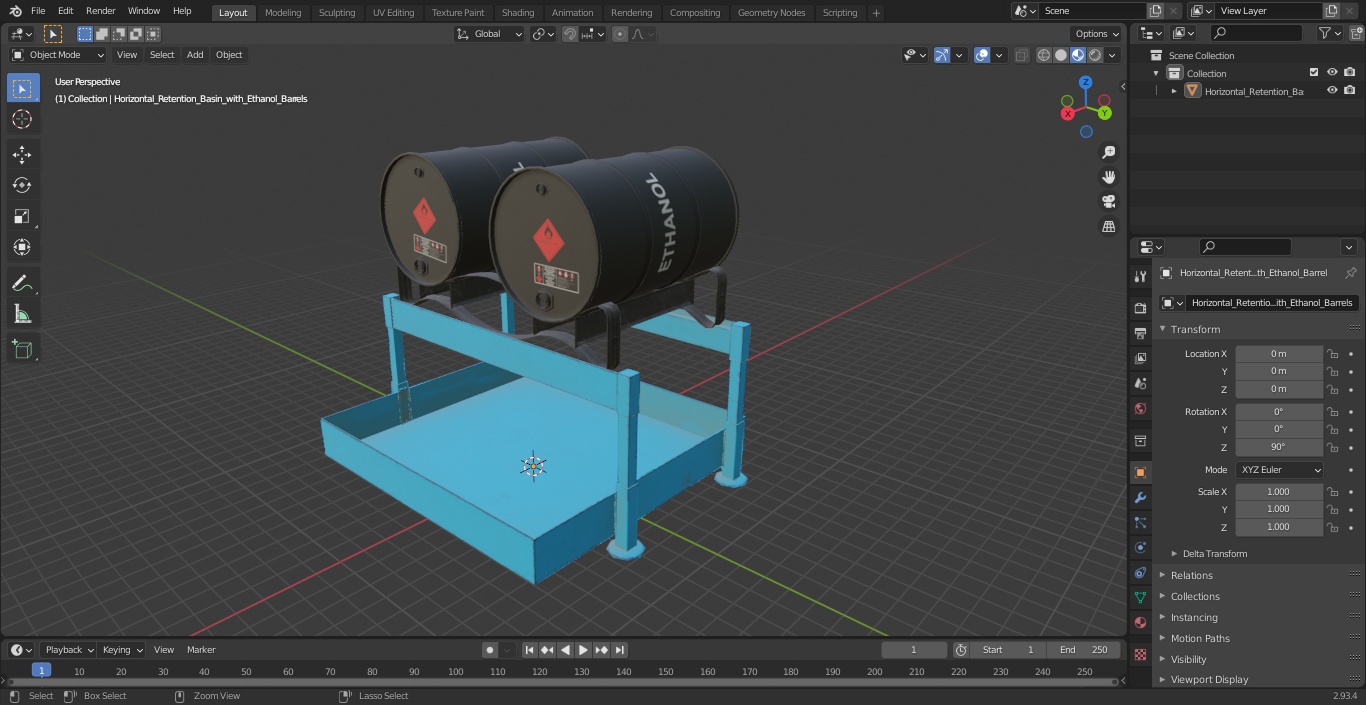1366x705 pixels.
Task: Switch to the Shading workspace tab
Action: (518, 12)
